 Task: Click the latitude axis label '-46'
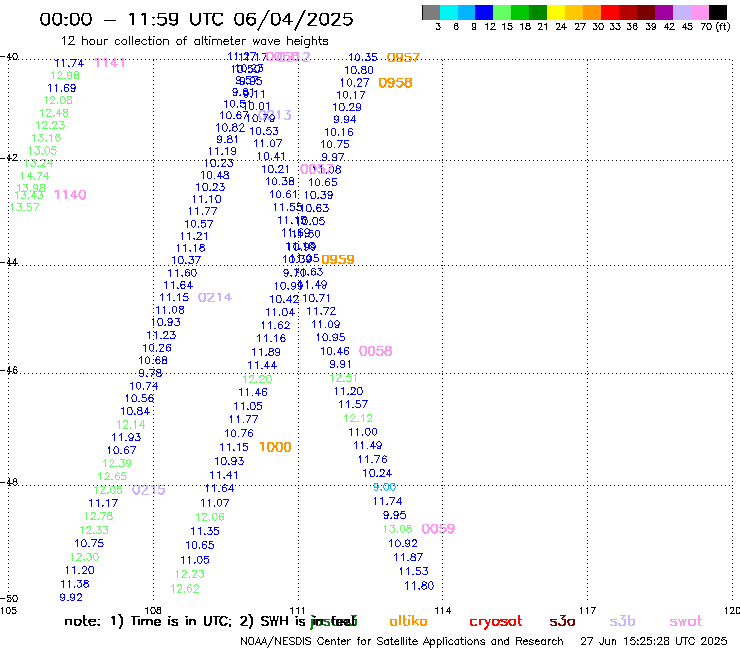click(9, 371)
